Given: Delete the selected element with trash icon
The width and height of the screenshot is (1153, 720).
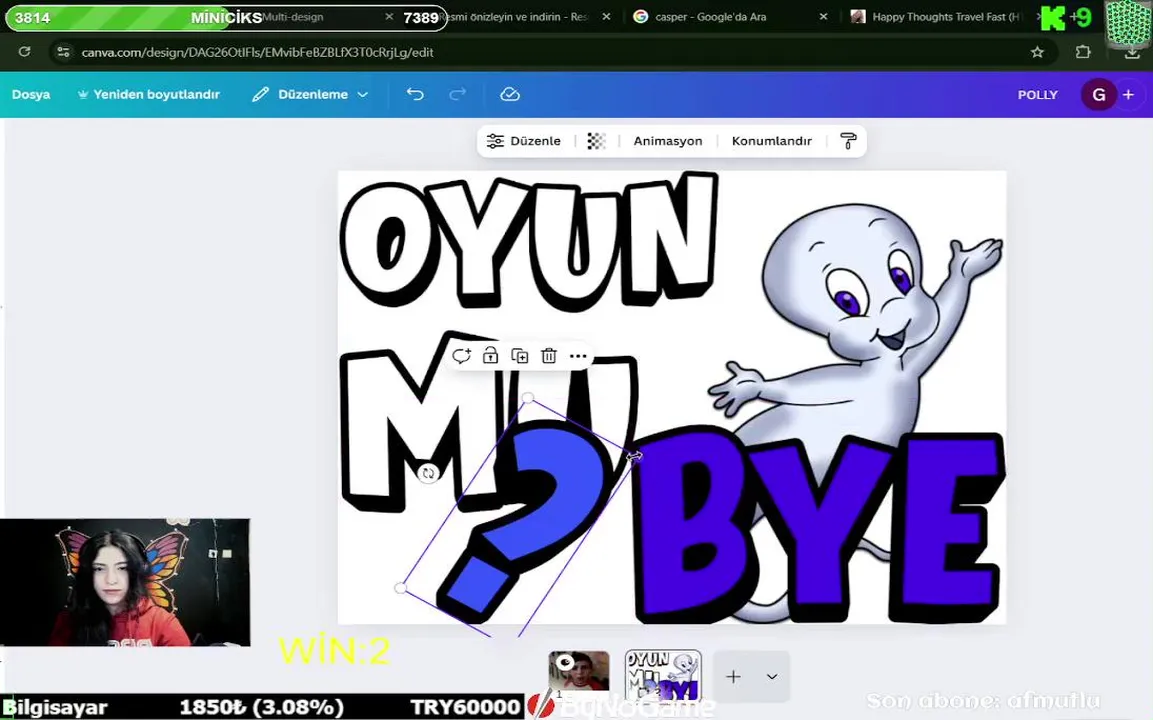Looking at the screenshot, I should click(x=549, y=356).
